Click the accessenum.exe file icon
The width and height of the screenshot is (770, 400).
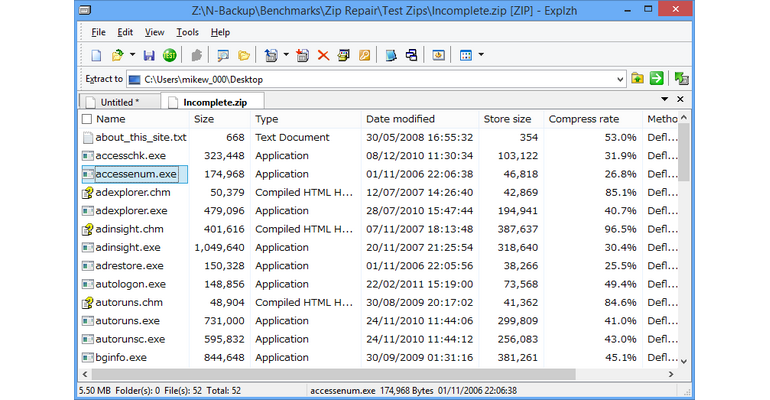click(x=87, y=174)
